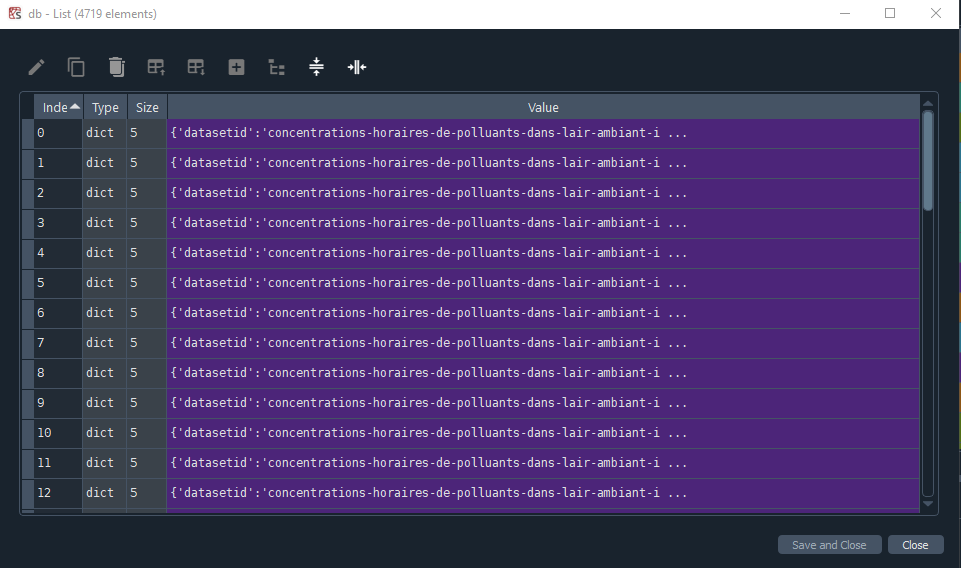The height and width of the screenshot is (568, 961).
Task: Select the index cell showing 5
Action: [x=58, y=283]
